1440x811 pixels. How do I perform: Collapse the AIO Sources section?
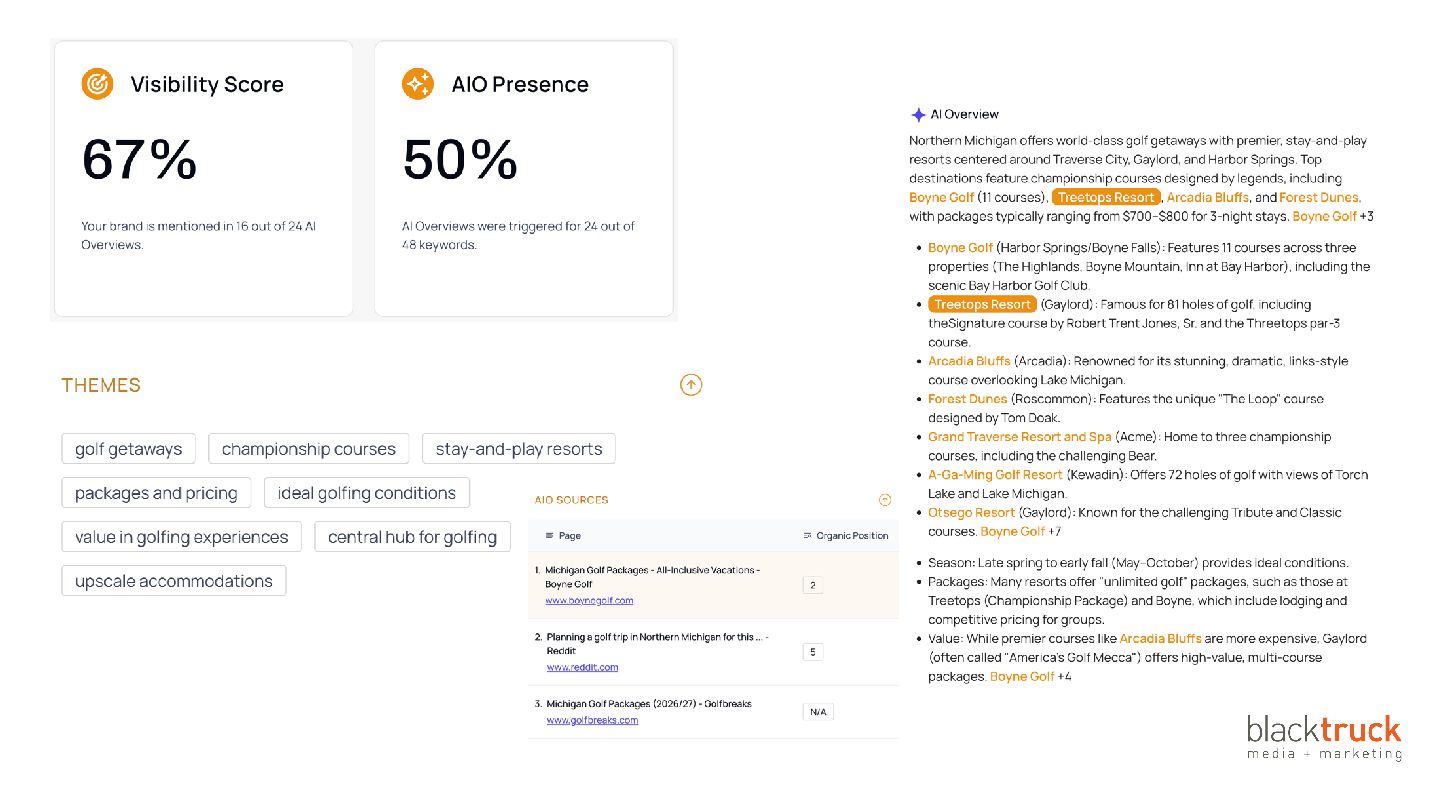(x=884, y=500)
